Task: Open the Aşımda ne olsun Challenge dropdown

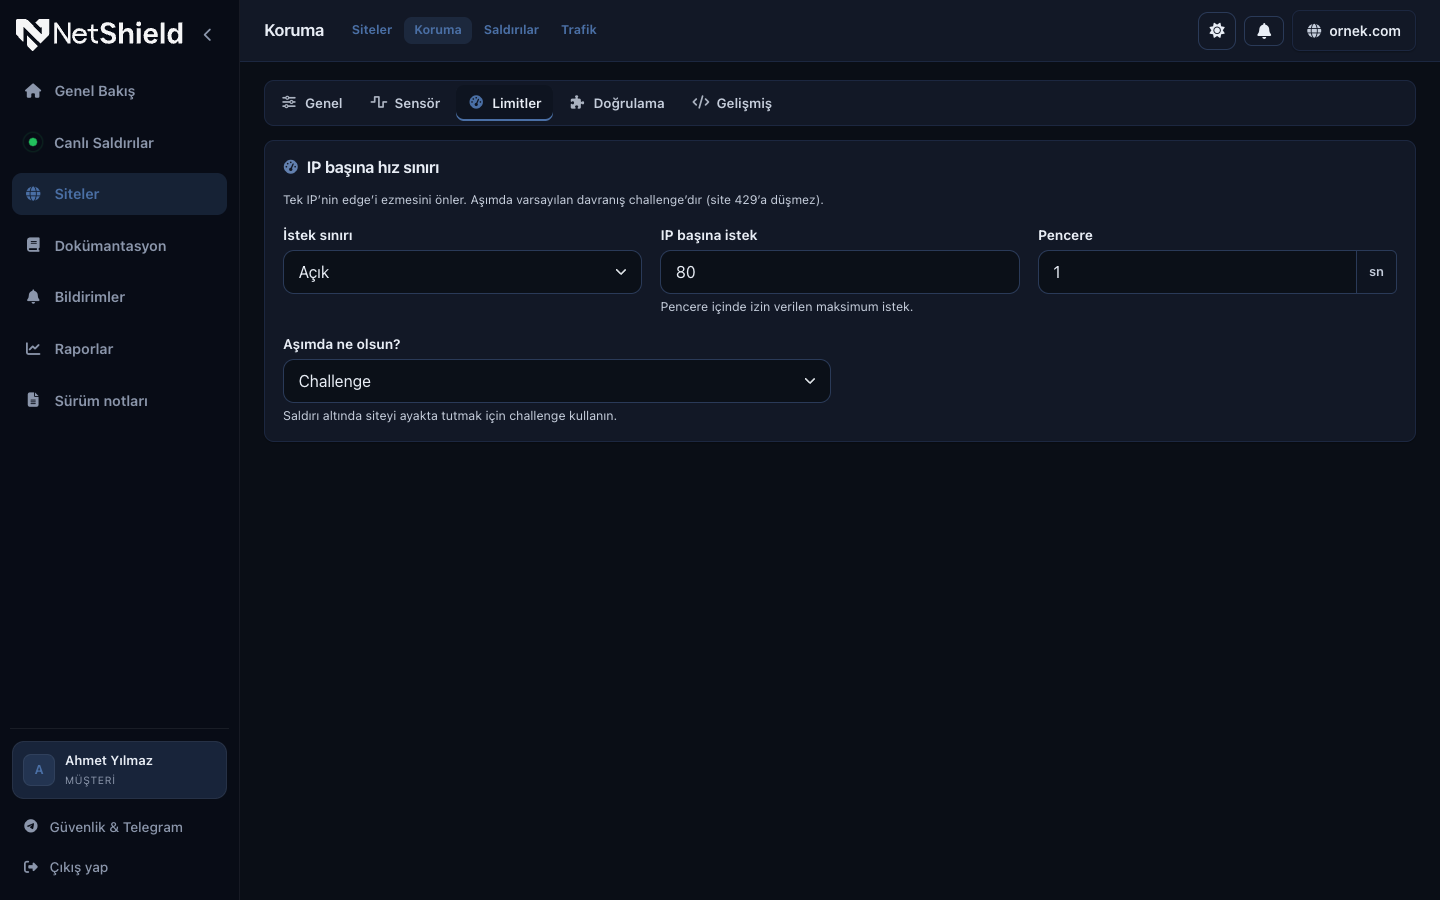Action: (x=557, y=381)
